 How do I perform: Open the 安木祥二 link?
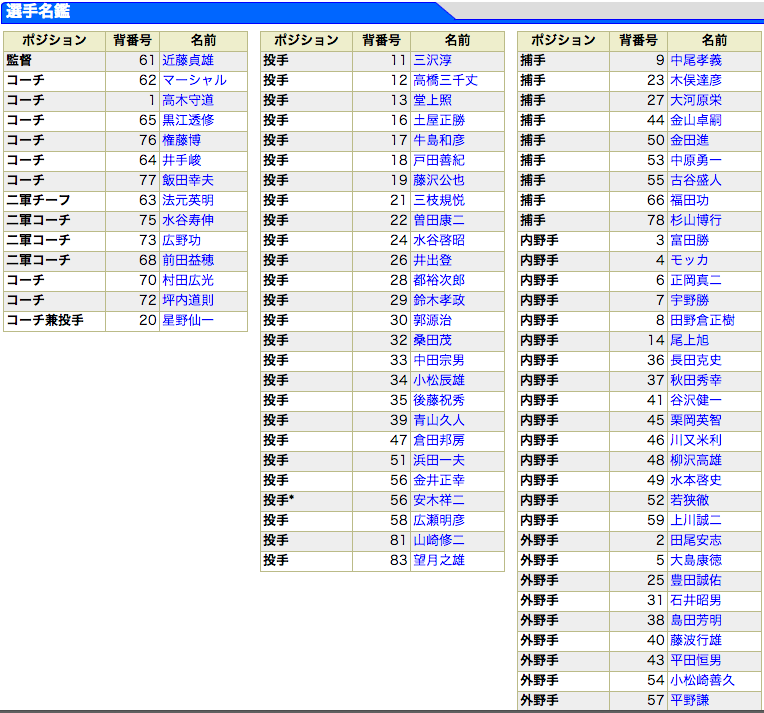click(x=439, y=500)
